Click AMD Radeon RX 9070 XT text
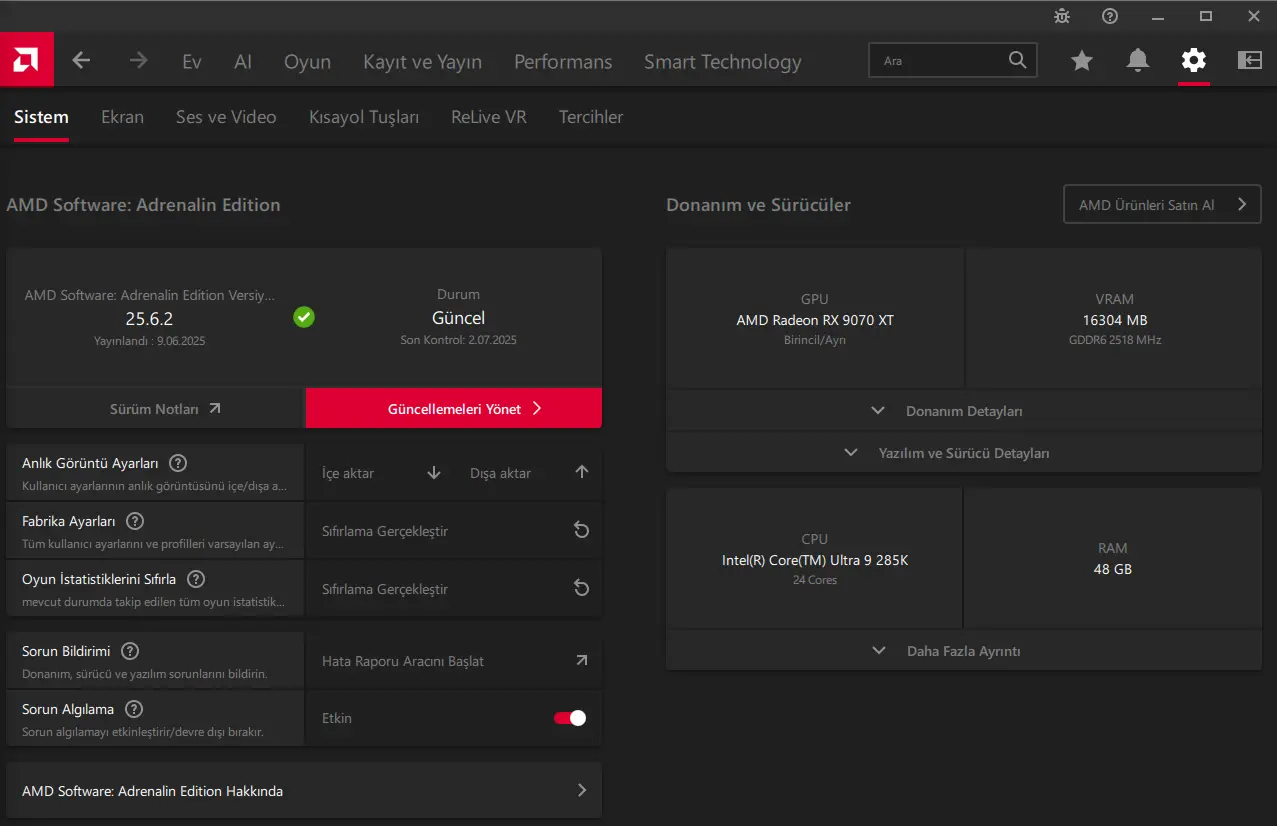Screen dimensions: 1277x826 (815, 320)
